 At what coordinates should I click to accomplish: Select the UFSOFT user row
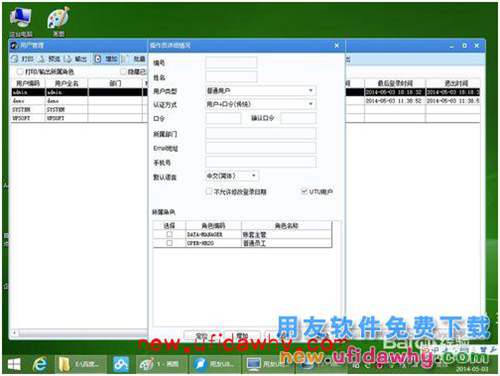tap(78, 118)
